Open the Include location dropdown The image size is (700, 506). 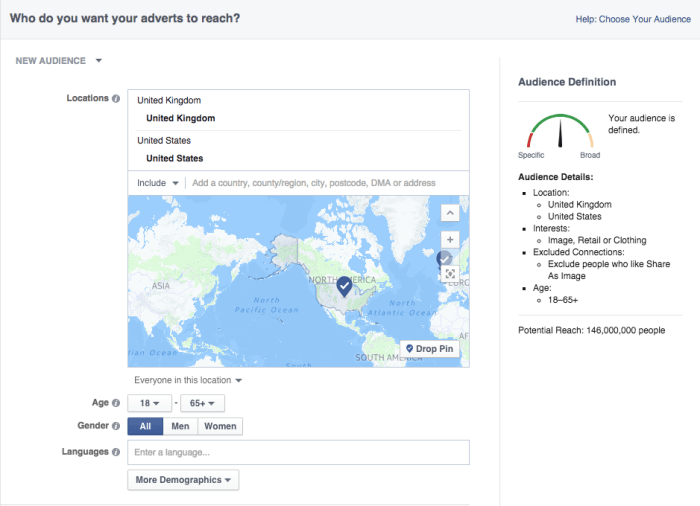coord(158,183)
